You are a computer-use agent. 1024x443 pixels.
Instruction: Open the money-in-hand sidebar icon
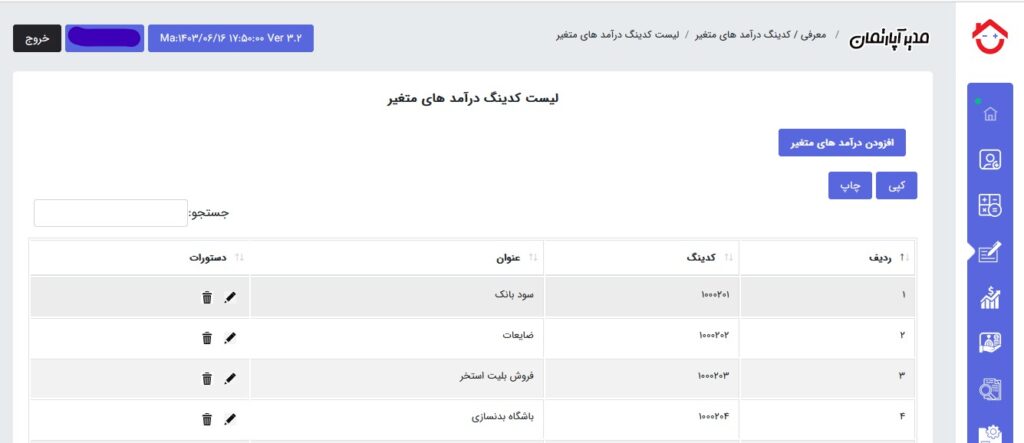[990, 343]
